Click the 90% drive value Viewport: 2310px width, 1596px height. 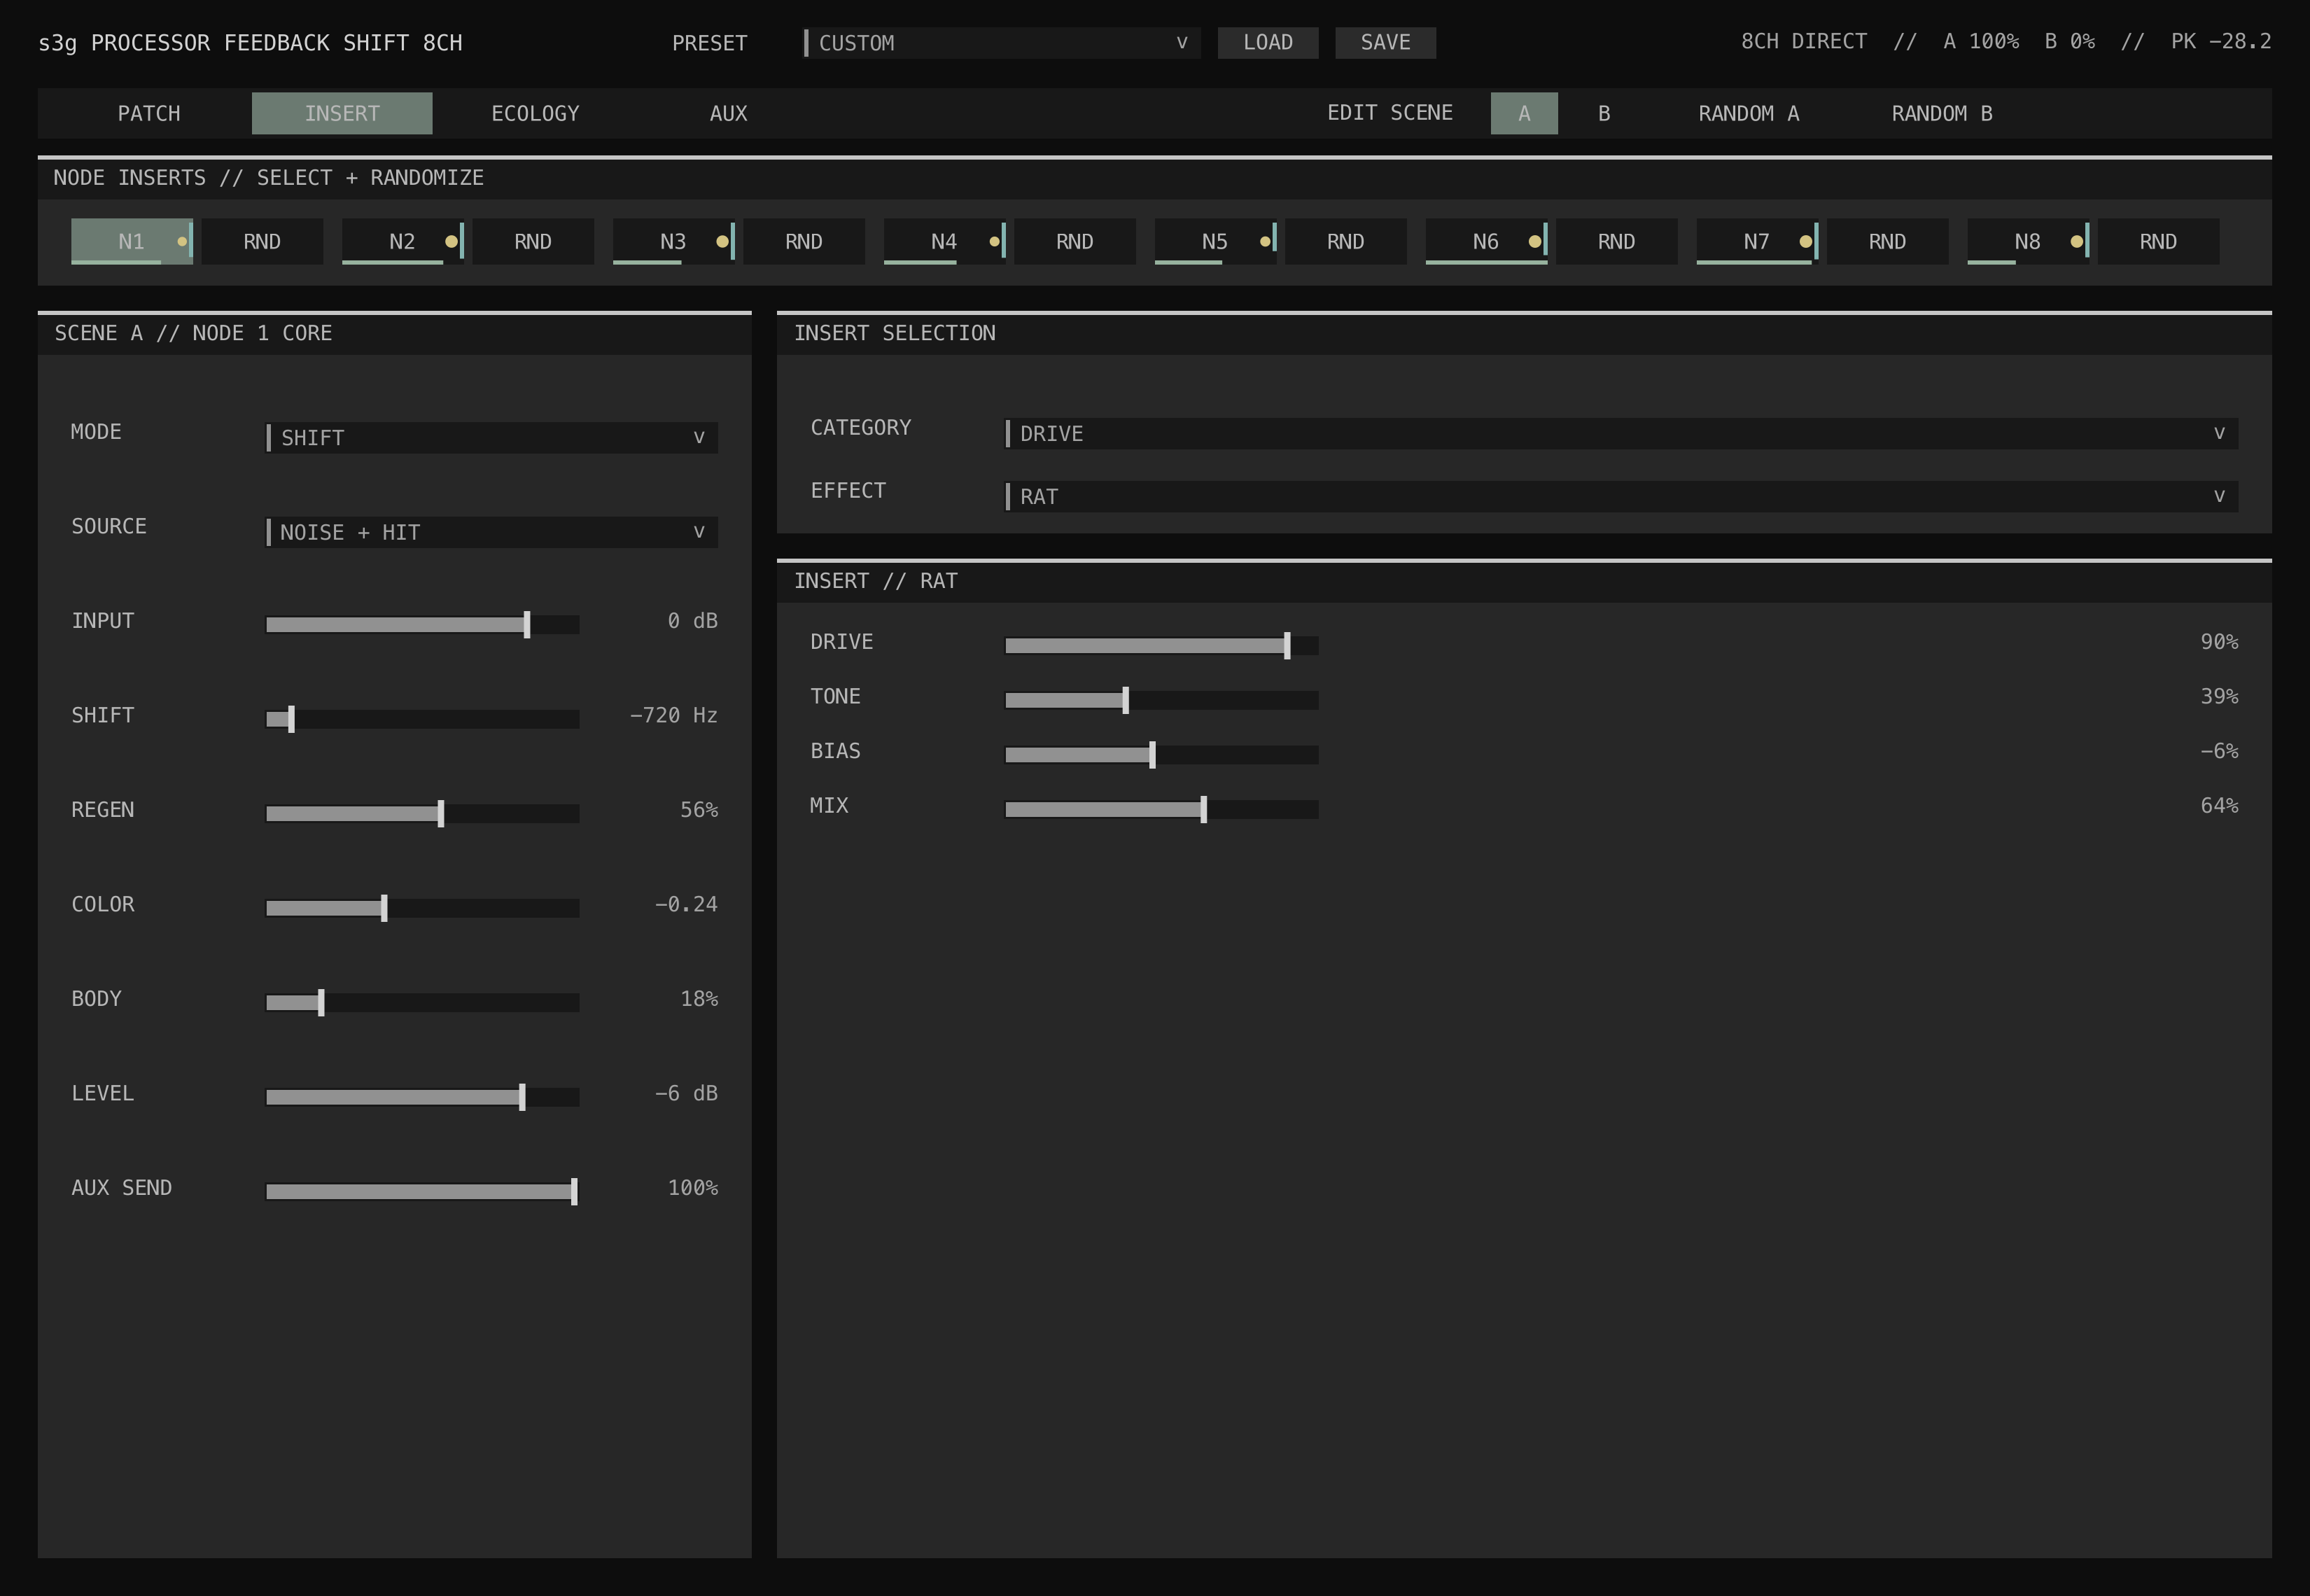tap(2219, 642)
